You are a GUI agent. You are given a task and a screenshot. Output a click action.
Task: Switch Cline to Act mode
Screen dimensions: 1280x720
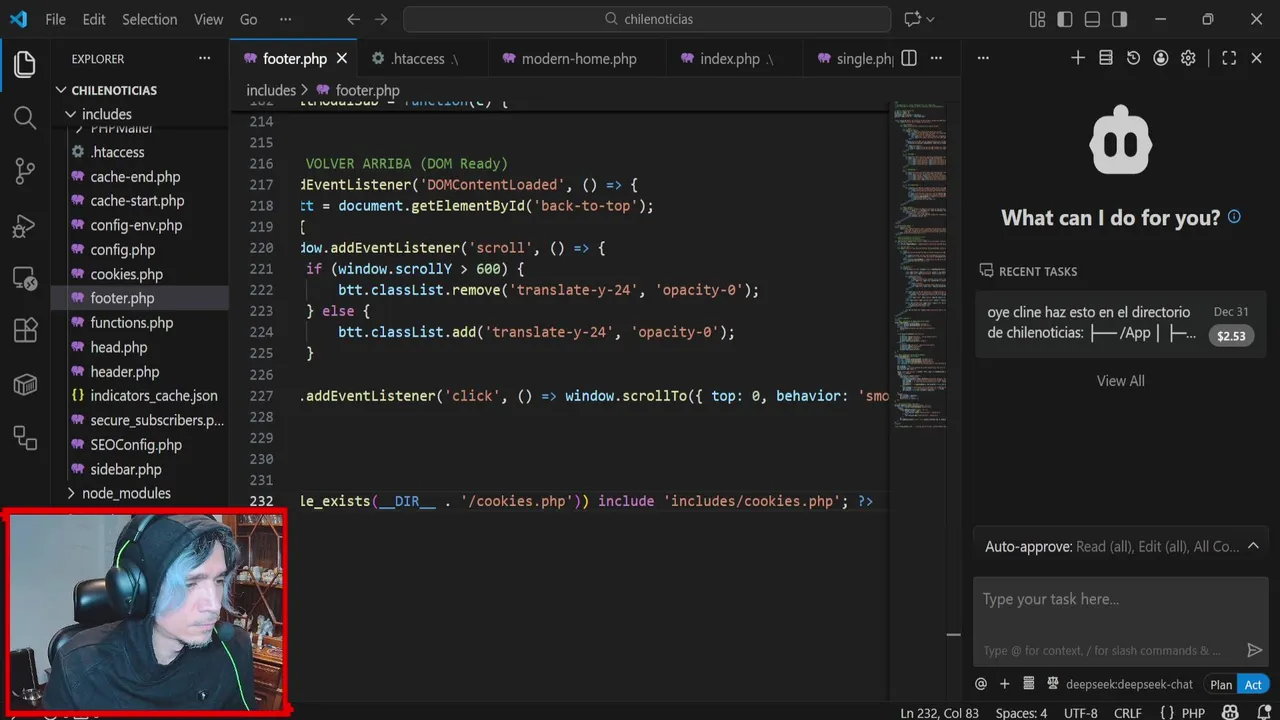1253,685
